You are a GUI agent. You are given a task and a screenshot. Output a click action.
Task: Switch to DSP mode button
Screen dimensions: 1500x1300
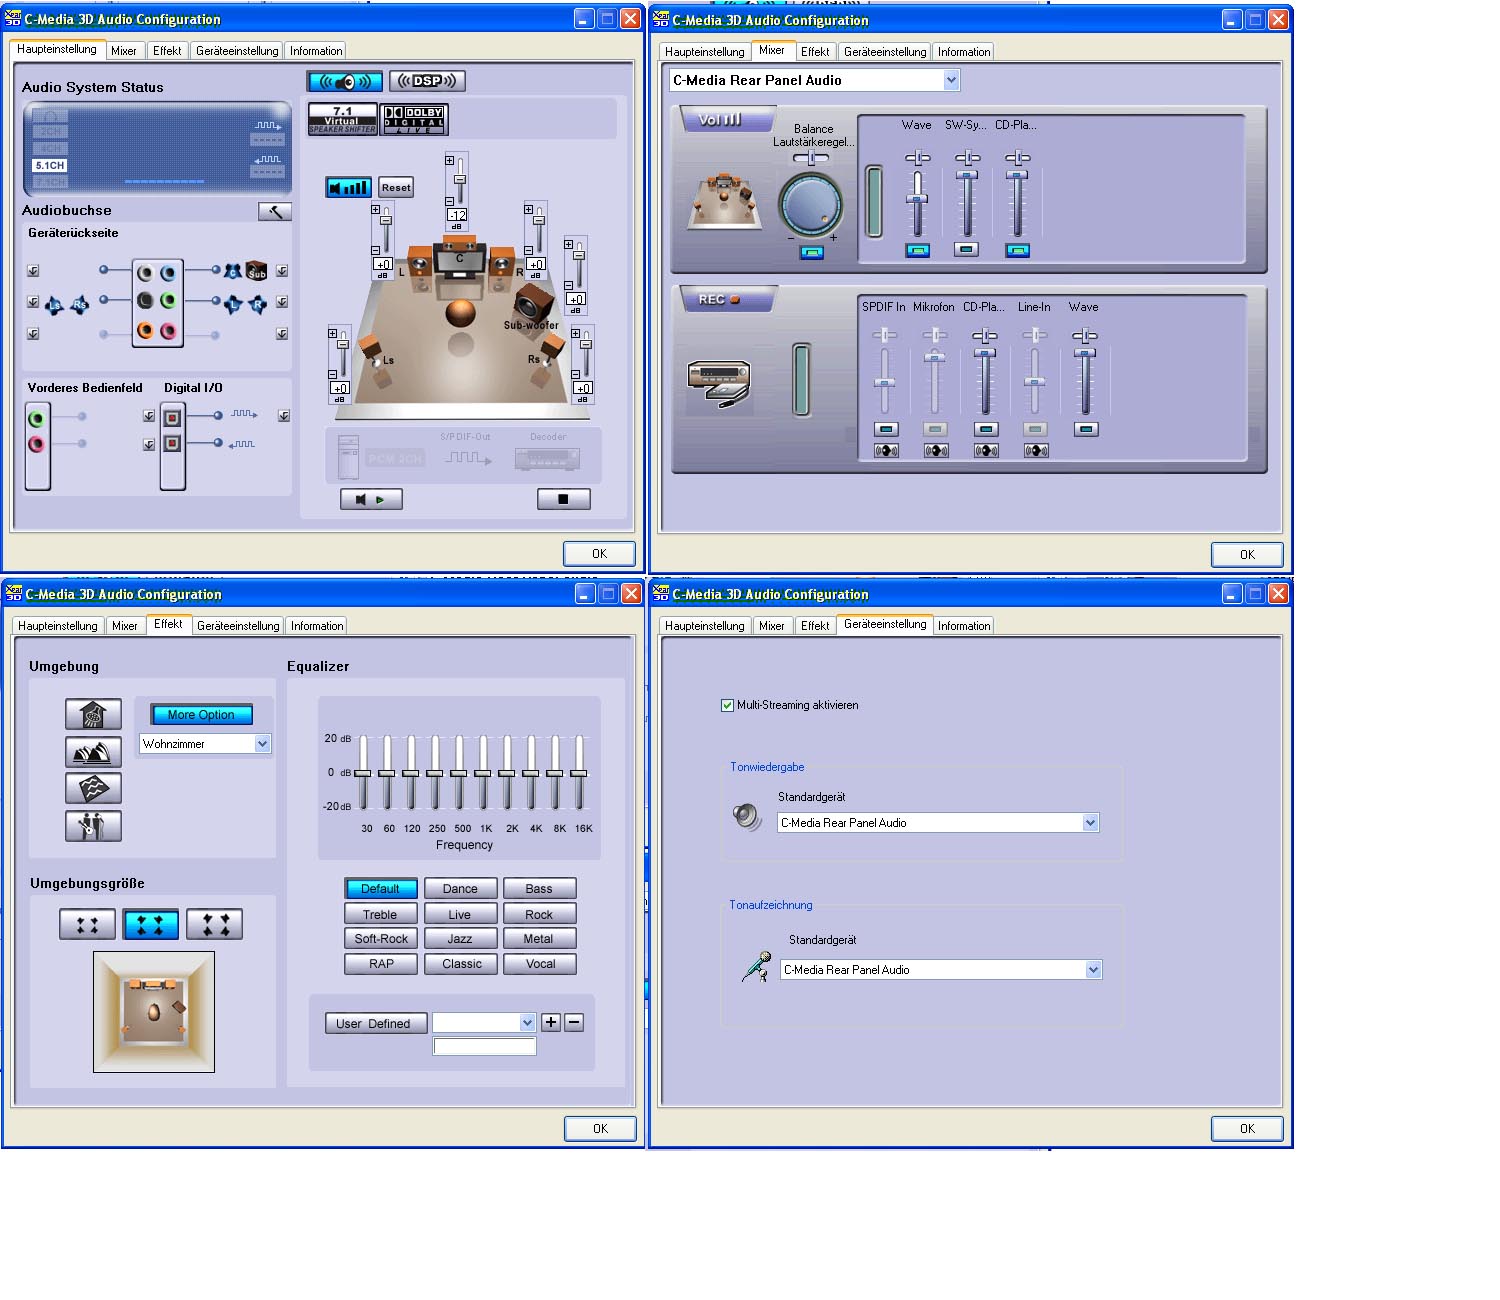(427, 81)
